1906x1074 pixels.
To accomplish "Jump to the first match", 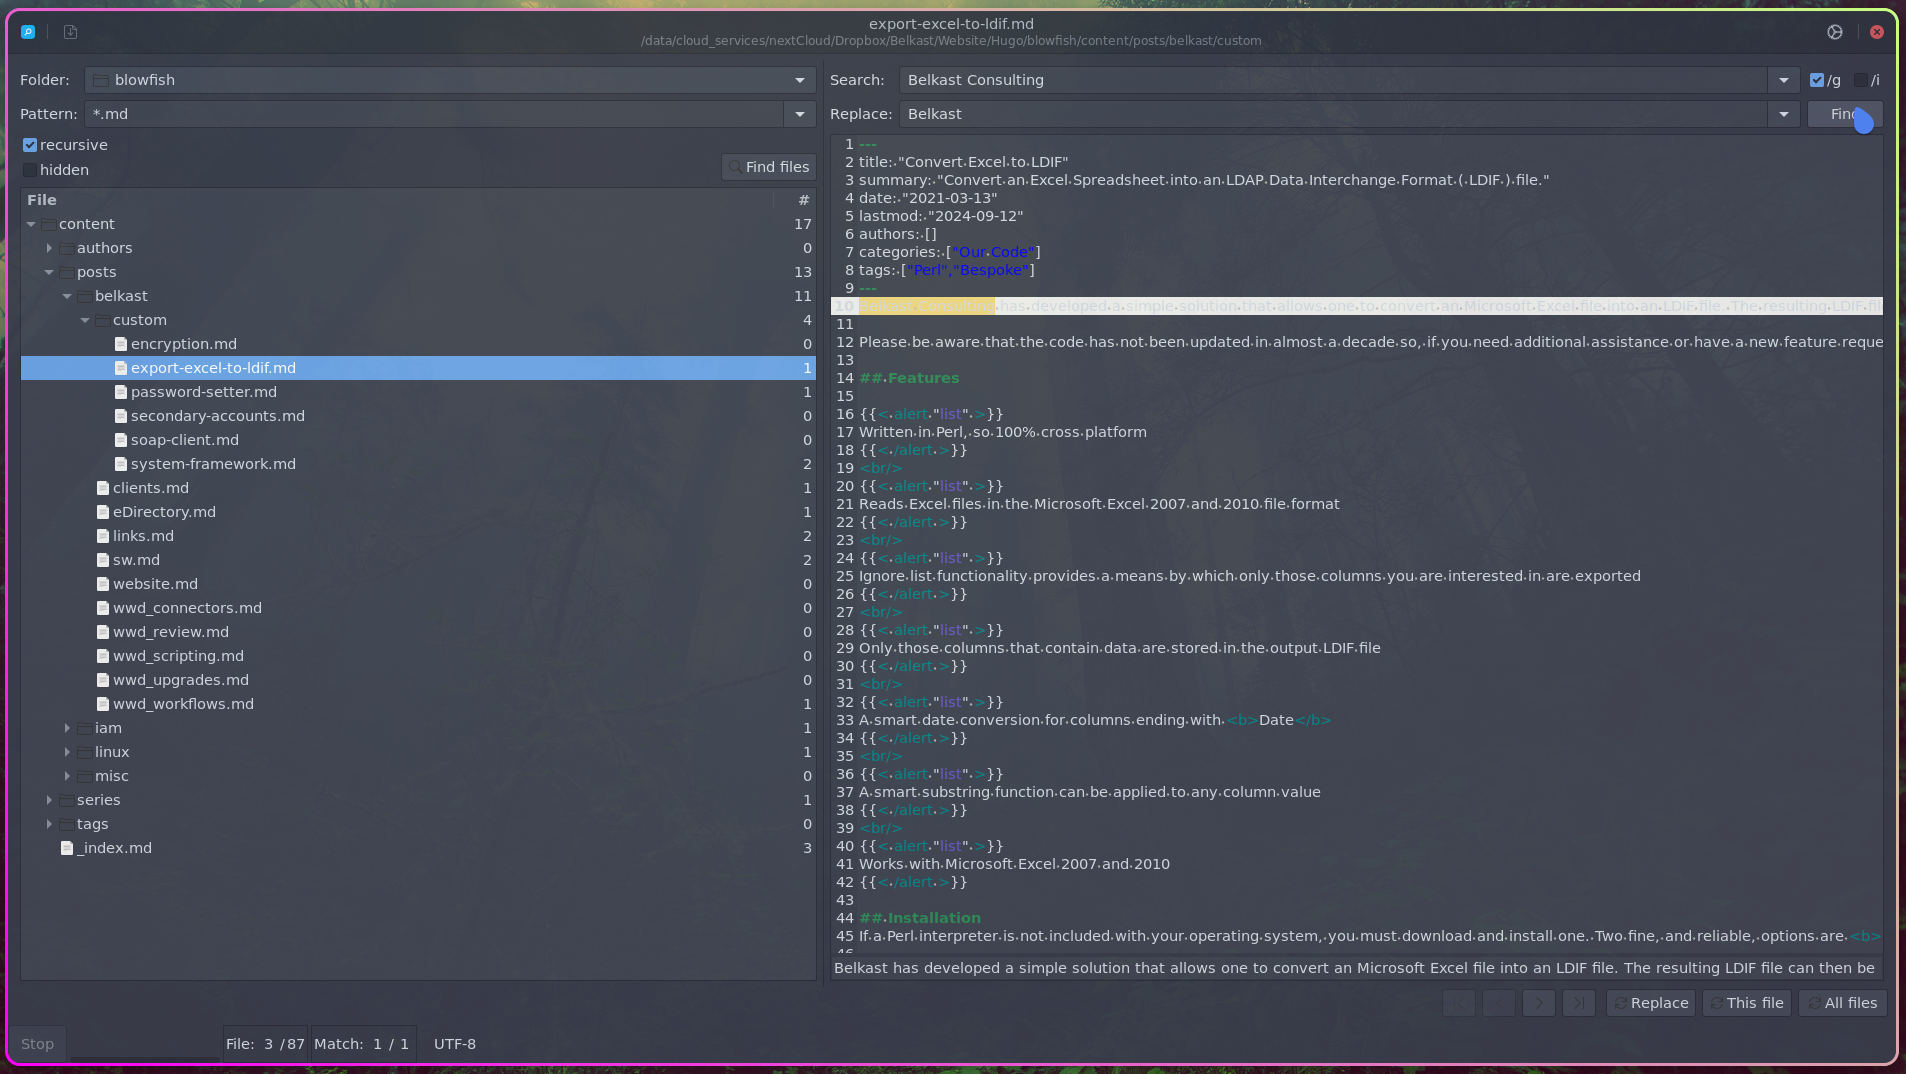I will point(1459,1003).
